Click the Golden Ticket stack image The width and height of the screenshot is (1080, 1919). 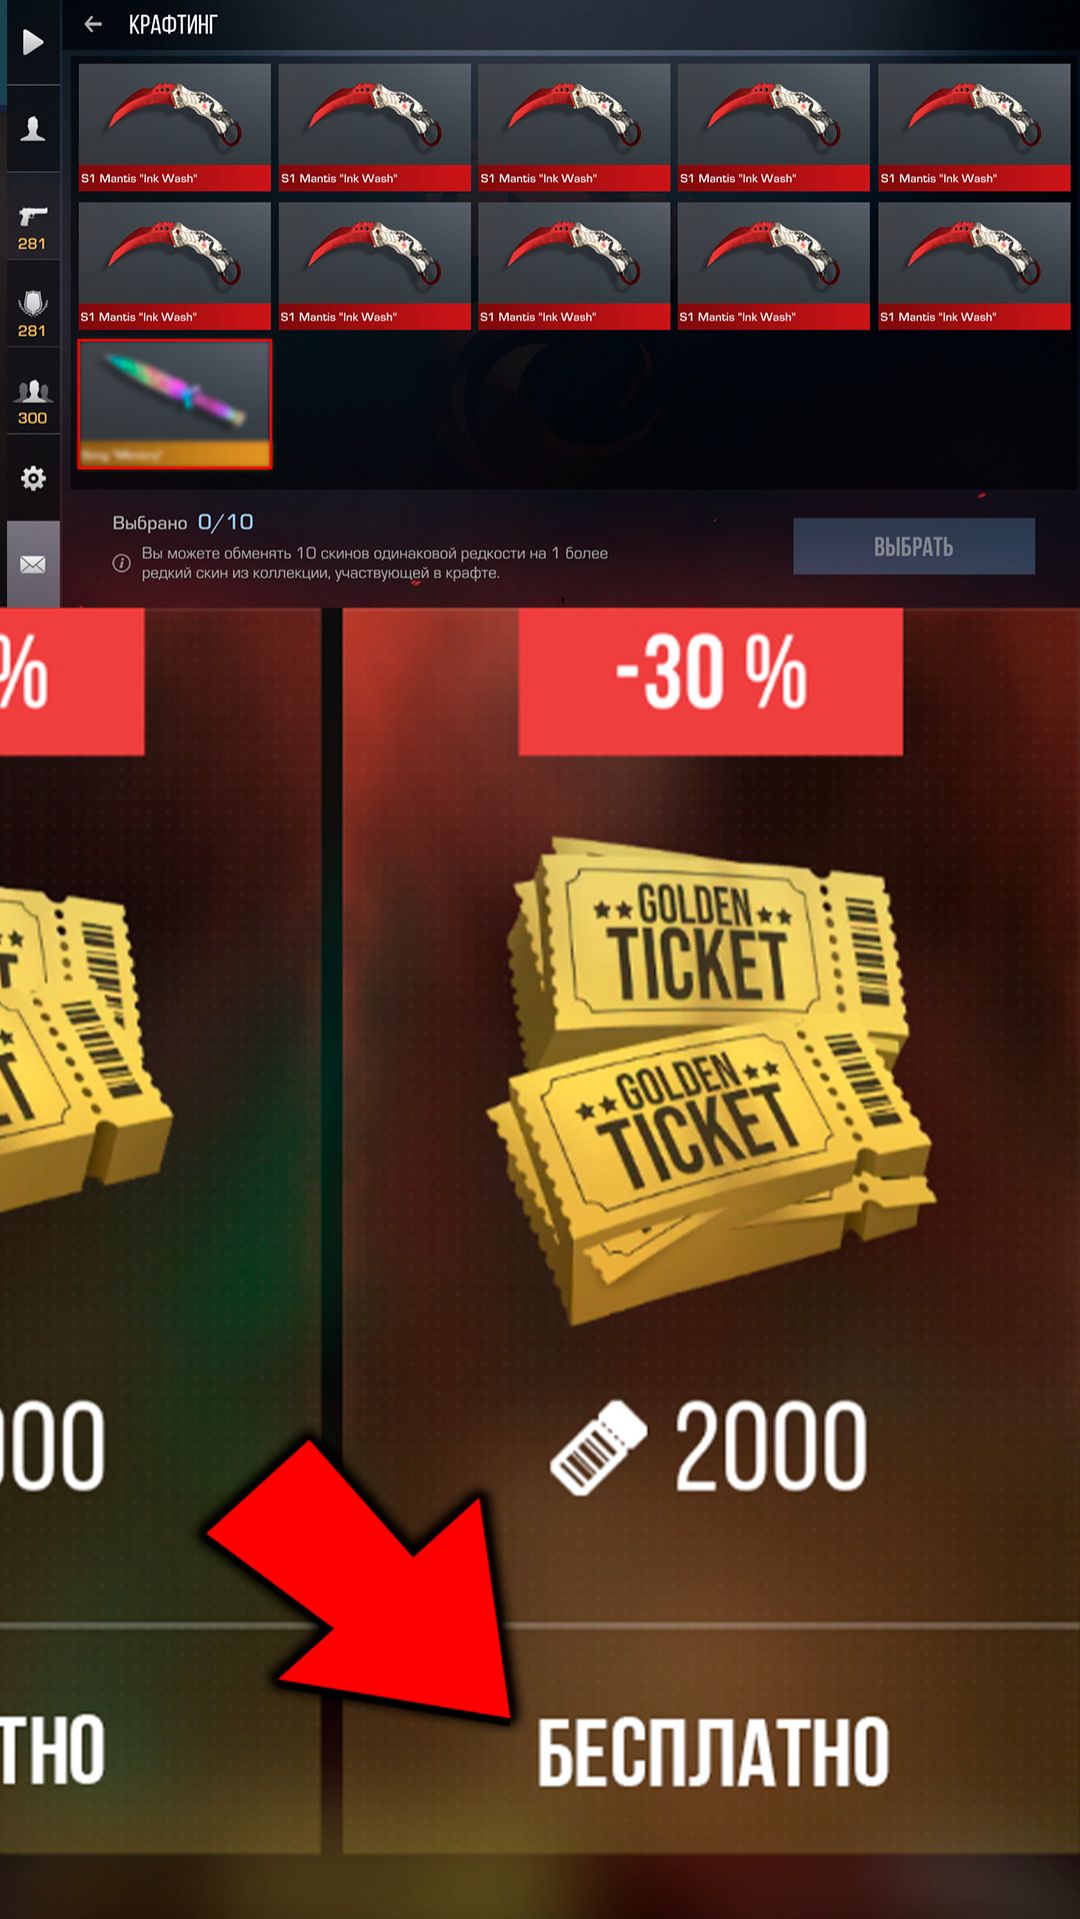[x=712, y=1080]
